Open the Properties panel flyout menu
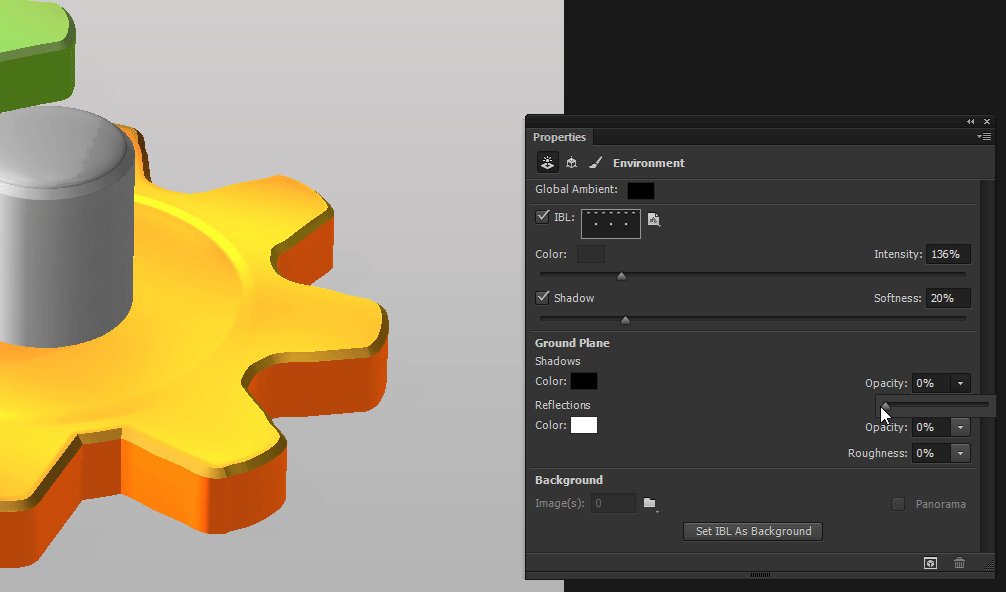The width and height of the screenshot is (1006, 592). (984, 137)
